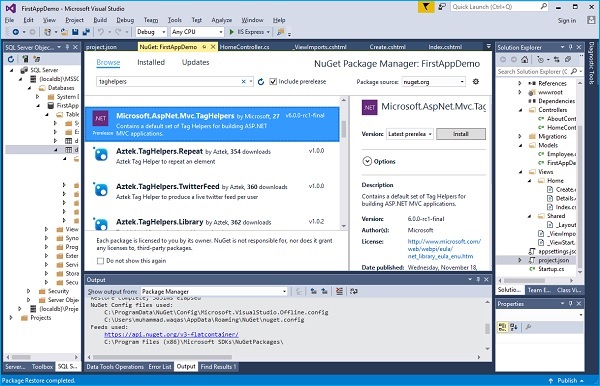600x386 pixels.
Task: Click Publish in the status bar
Action: click(x=567, y=381)
